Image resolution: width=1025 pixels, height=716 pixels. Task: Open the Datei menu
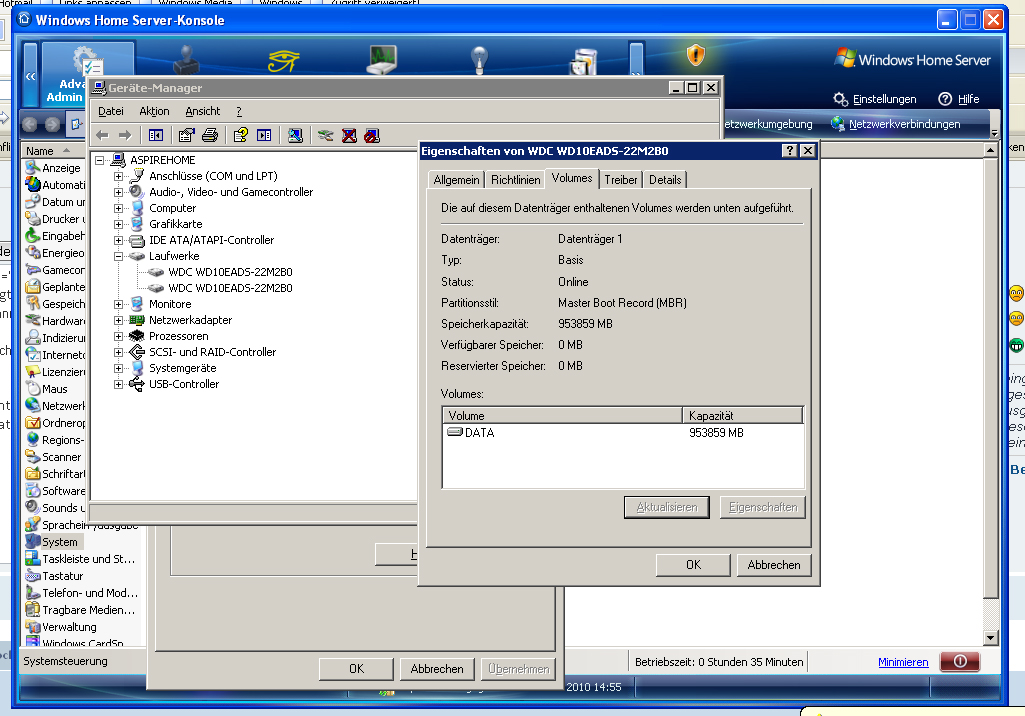coord(110,111)
